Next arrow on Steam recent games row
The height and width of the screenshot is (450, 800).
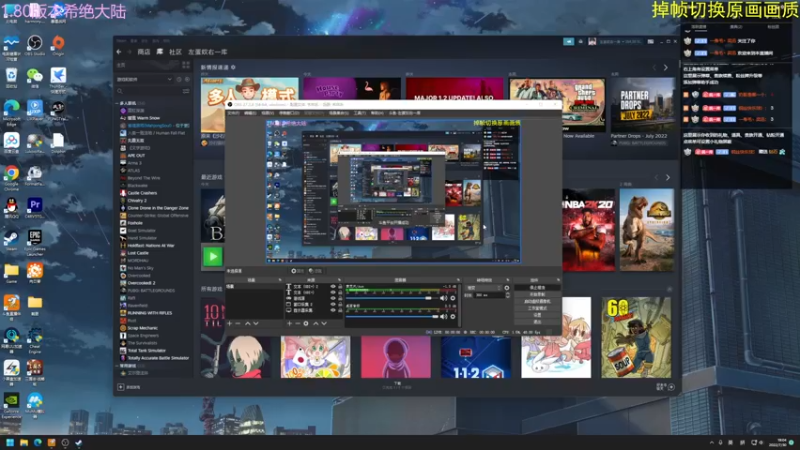pos(668,178)
